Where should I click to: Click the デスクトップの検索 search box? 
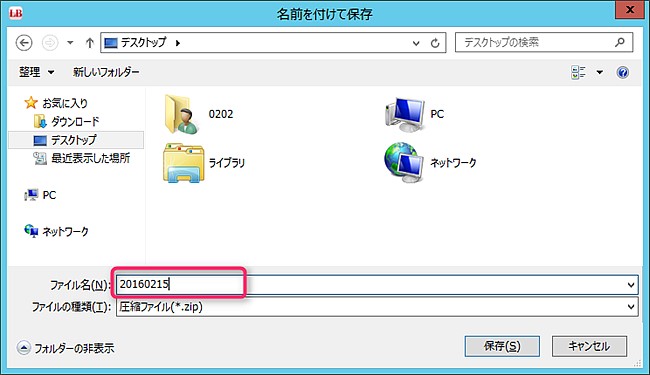(544, 42)
